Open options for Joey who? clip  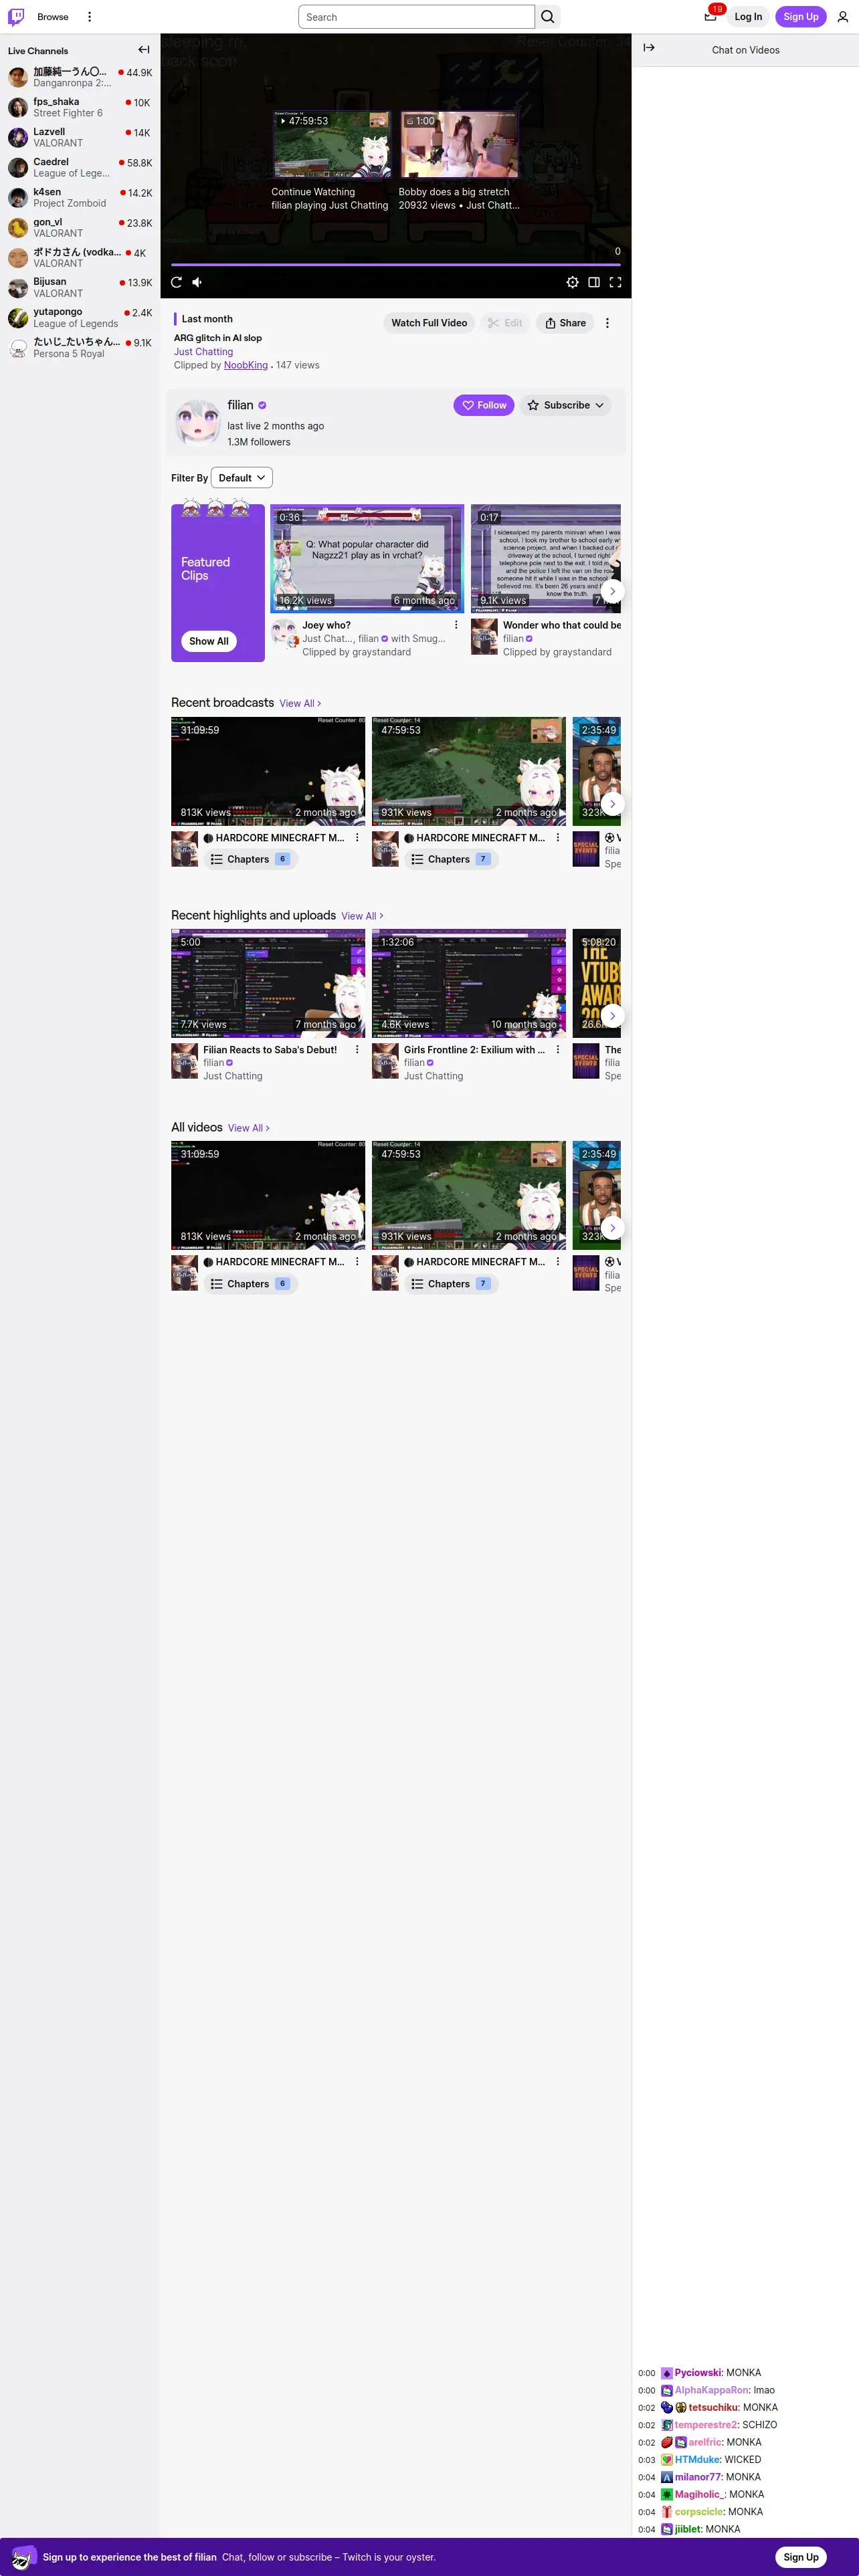tap(456, 625)
